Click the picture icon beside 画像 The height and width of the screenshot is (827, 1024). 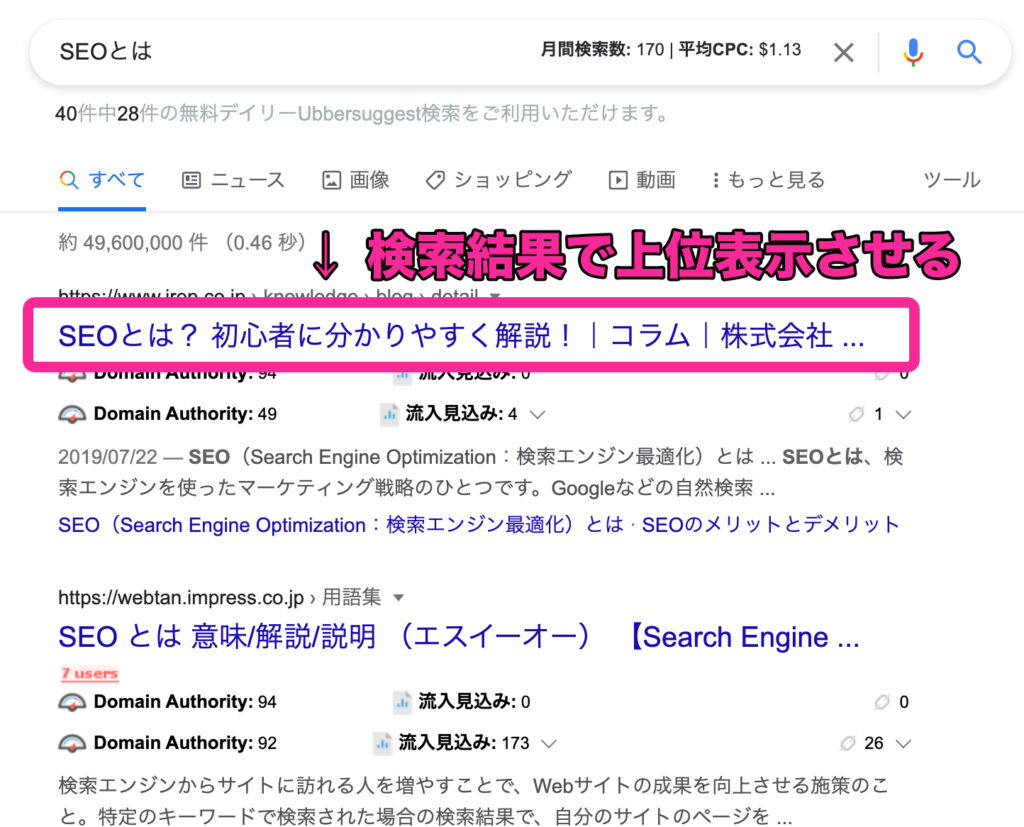pyautogui.click(x=332, y=180)
